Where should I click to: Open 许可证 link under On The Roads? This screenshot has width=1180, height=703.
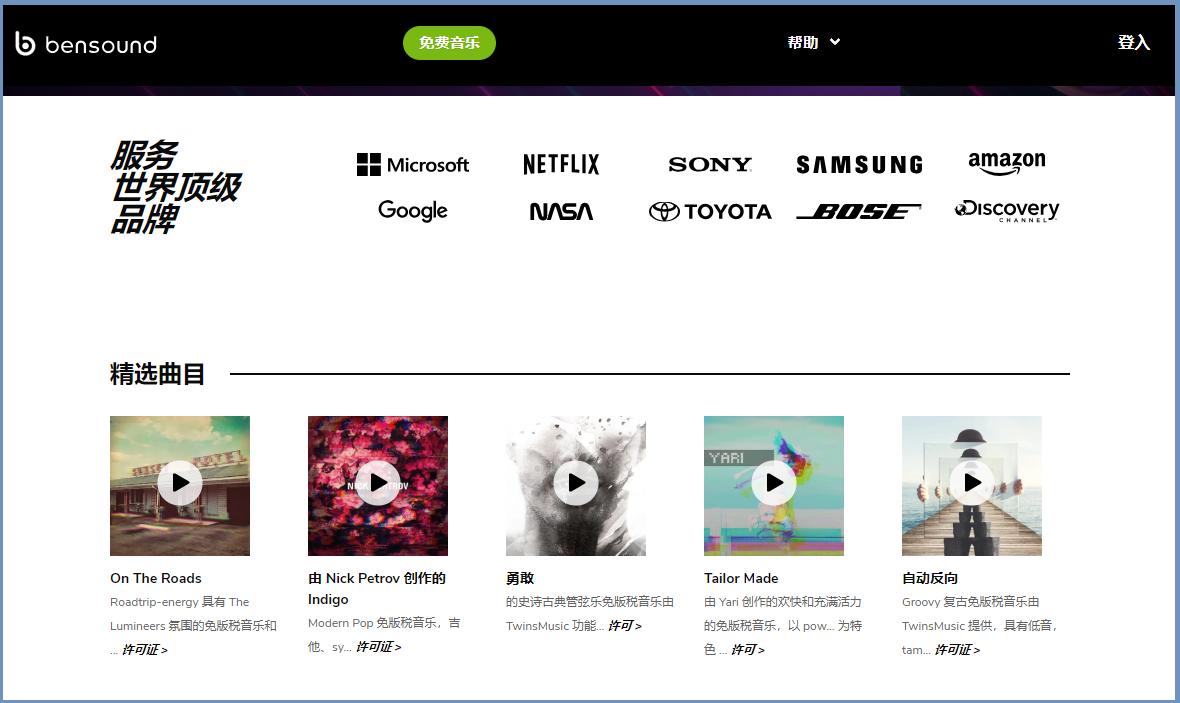coord(144,650)
